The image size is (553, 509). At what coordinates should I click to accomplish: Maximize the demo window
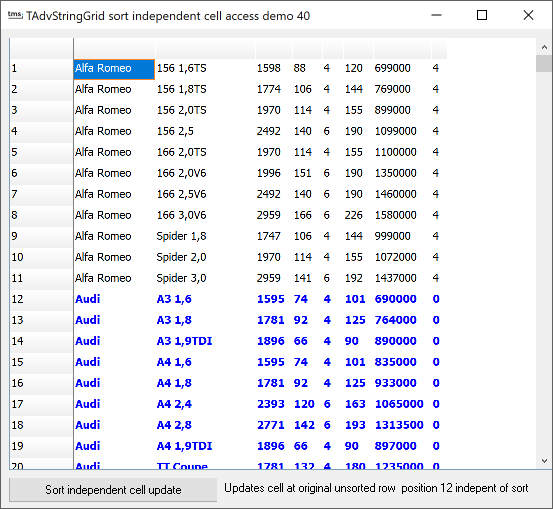click(x=482, y=15)
